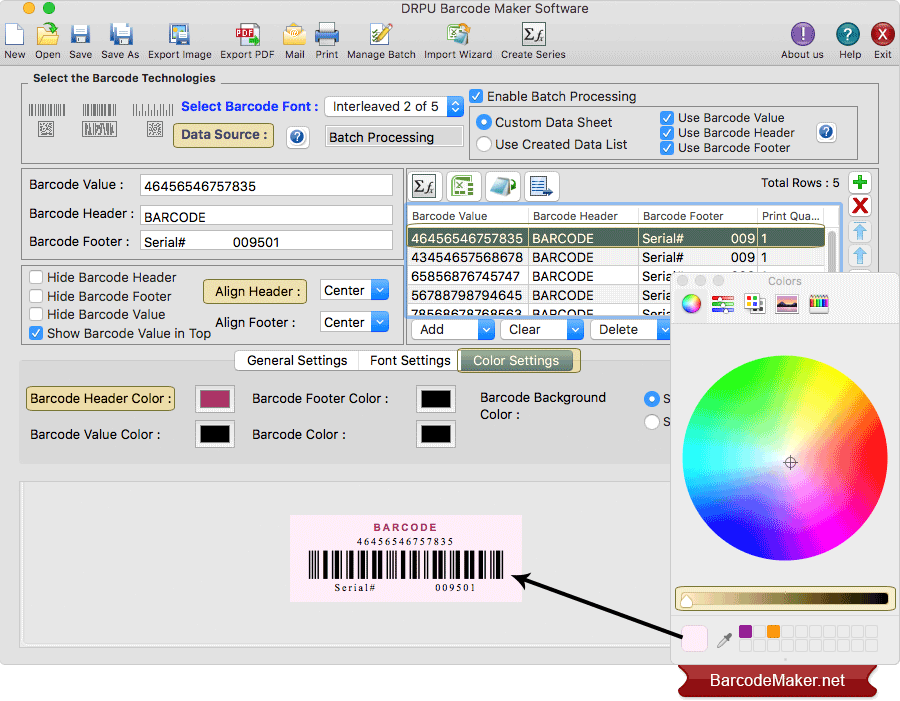The height and width of the screenshot is (701, 900).
Task: Click the Barcode Footer input field
Action: 266,242
